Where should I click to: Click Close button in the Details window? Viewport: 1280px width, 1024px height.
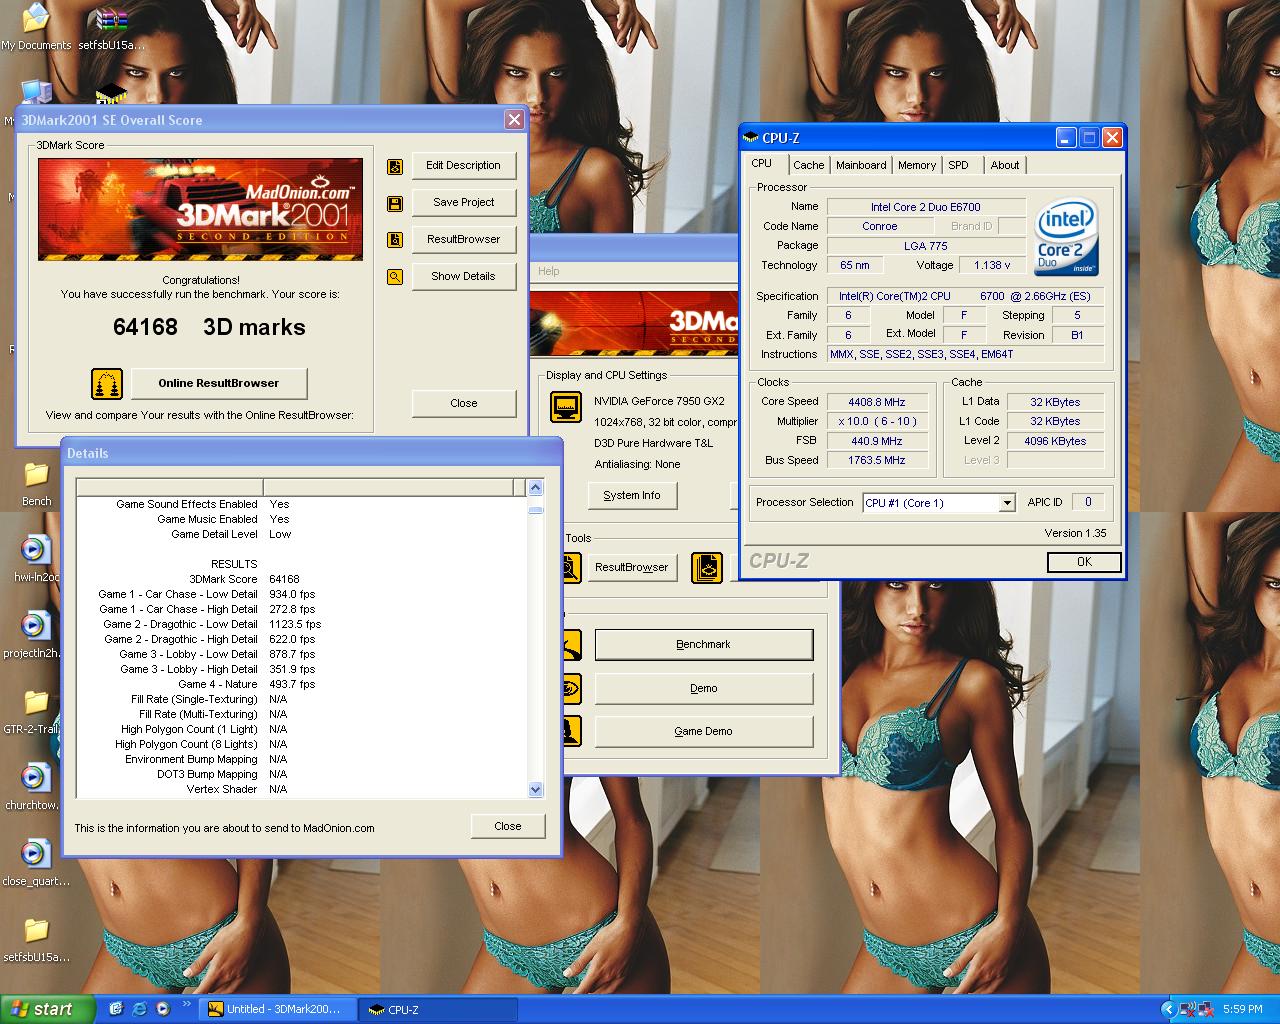tap(508, 826)
